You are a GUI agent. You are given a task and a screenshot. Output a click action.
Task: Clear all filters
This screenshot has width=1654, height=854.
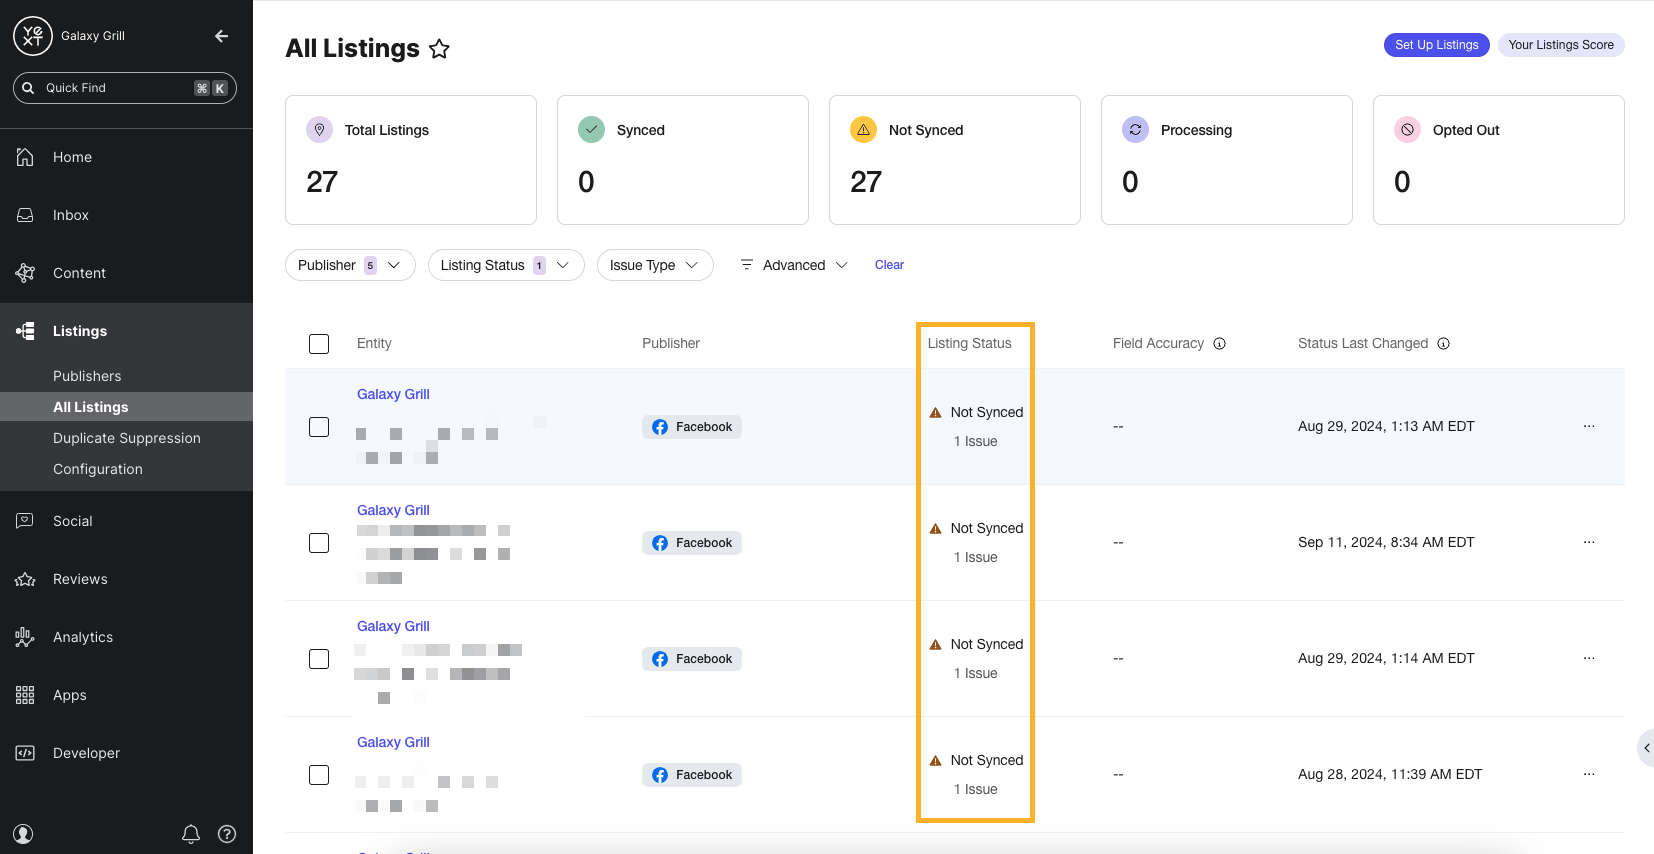click(x=889, y=265)
